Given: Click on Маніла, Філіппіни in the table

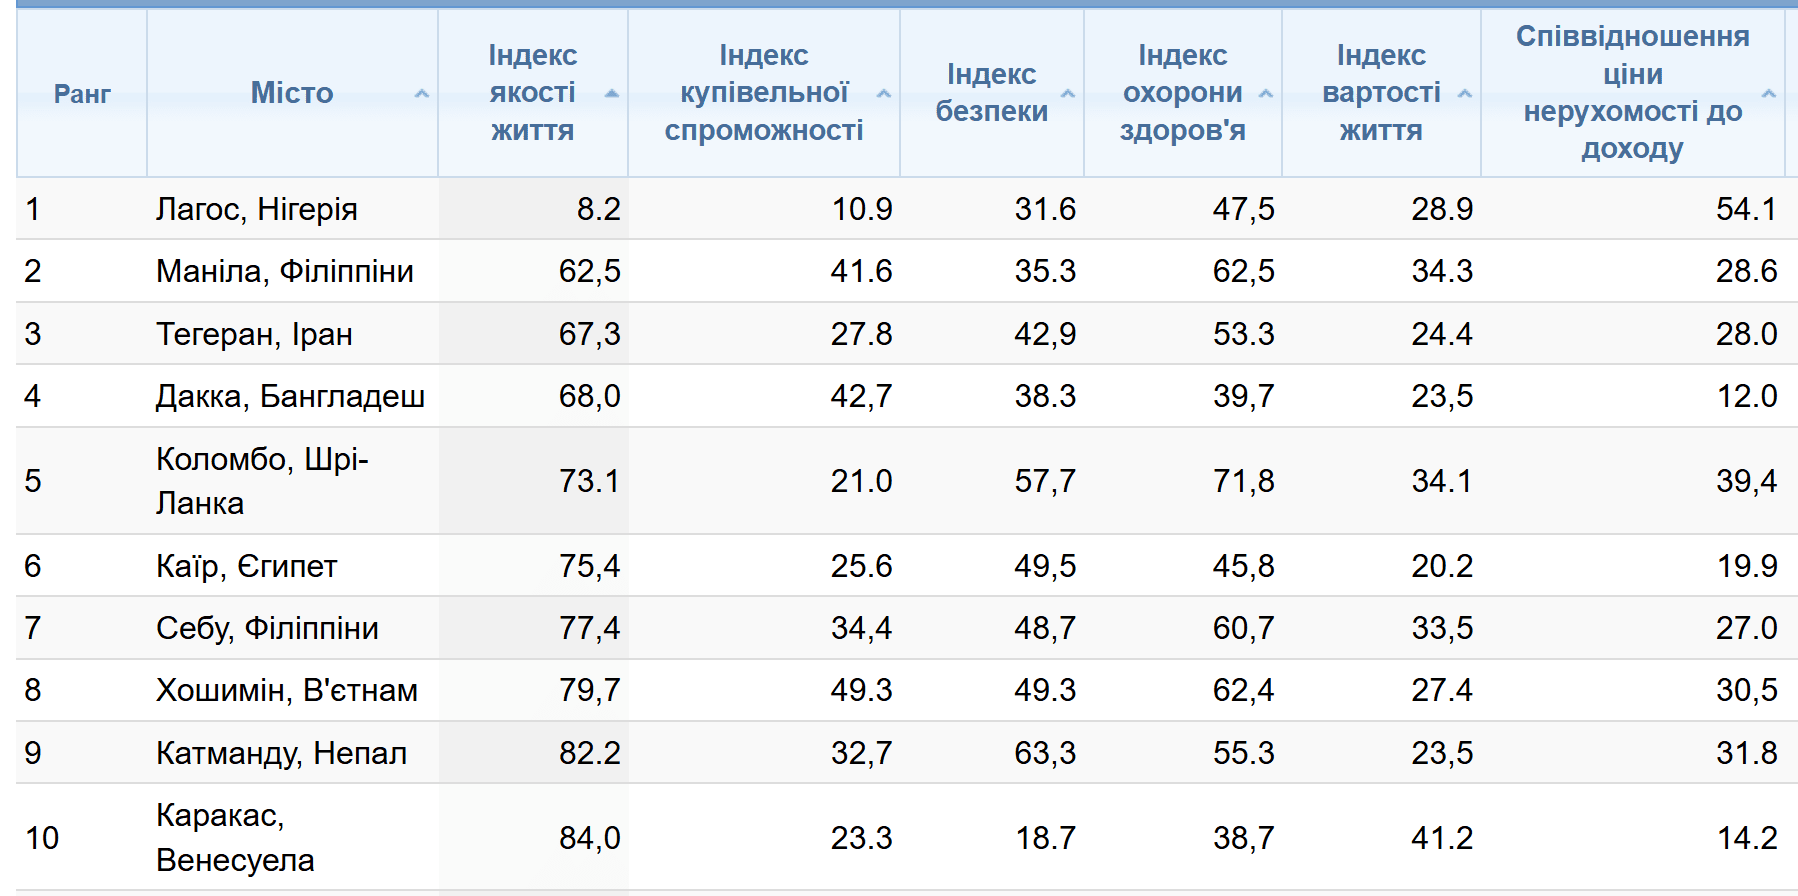Looking at the screenshot, I should 285,271.
